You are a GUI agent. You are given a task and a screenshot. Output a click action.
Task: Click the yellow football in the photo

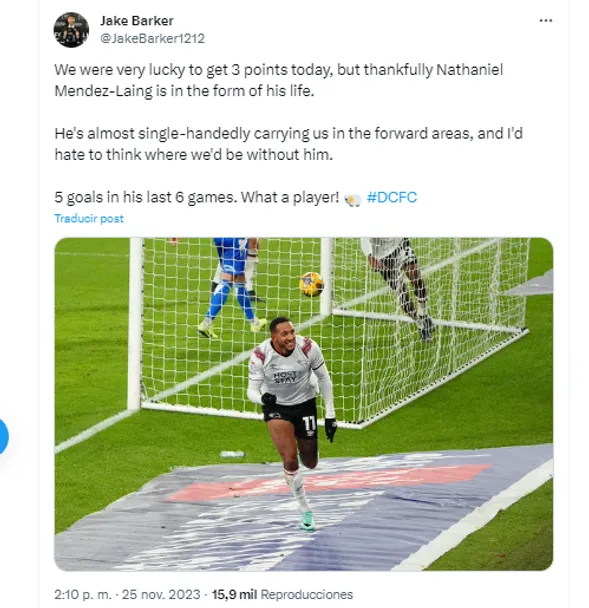point(311,284)
